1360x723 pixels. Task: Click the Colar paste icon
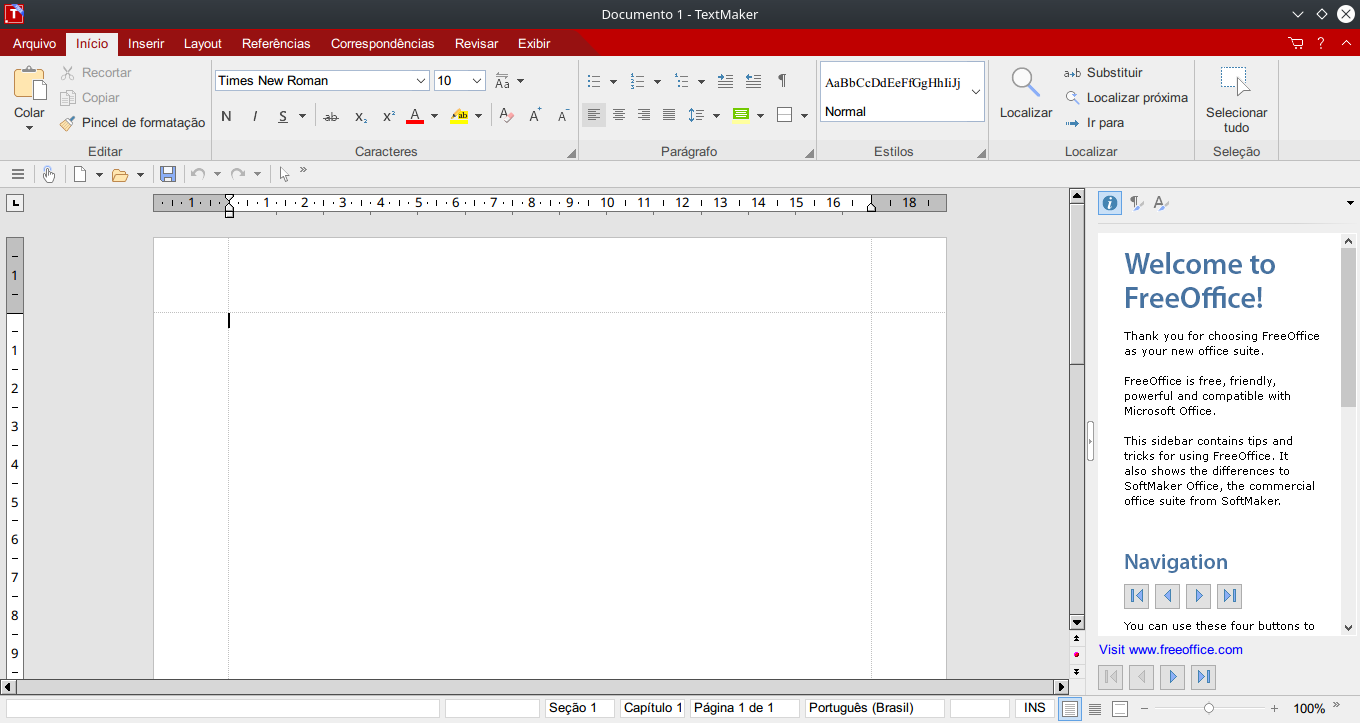coord(29,83)
